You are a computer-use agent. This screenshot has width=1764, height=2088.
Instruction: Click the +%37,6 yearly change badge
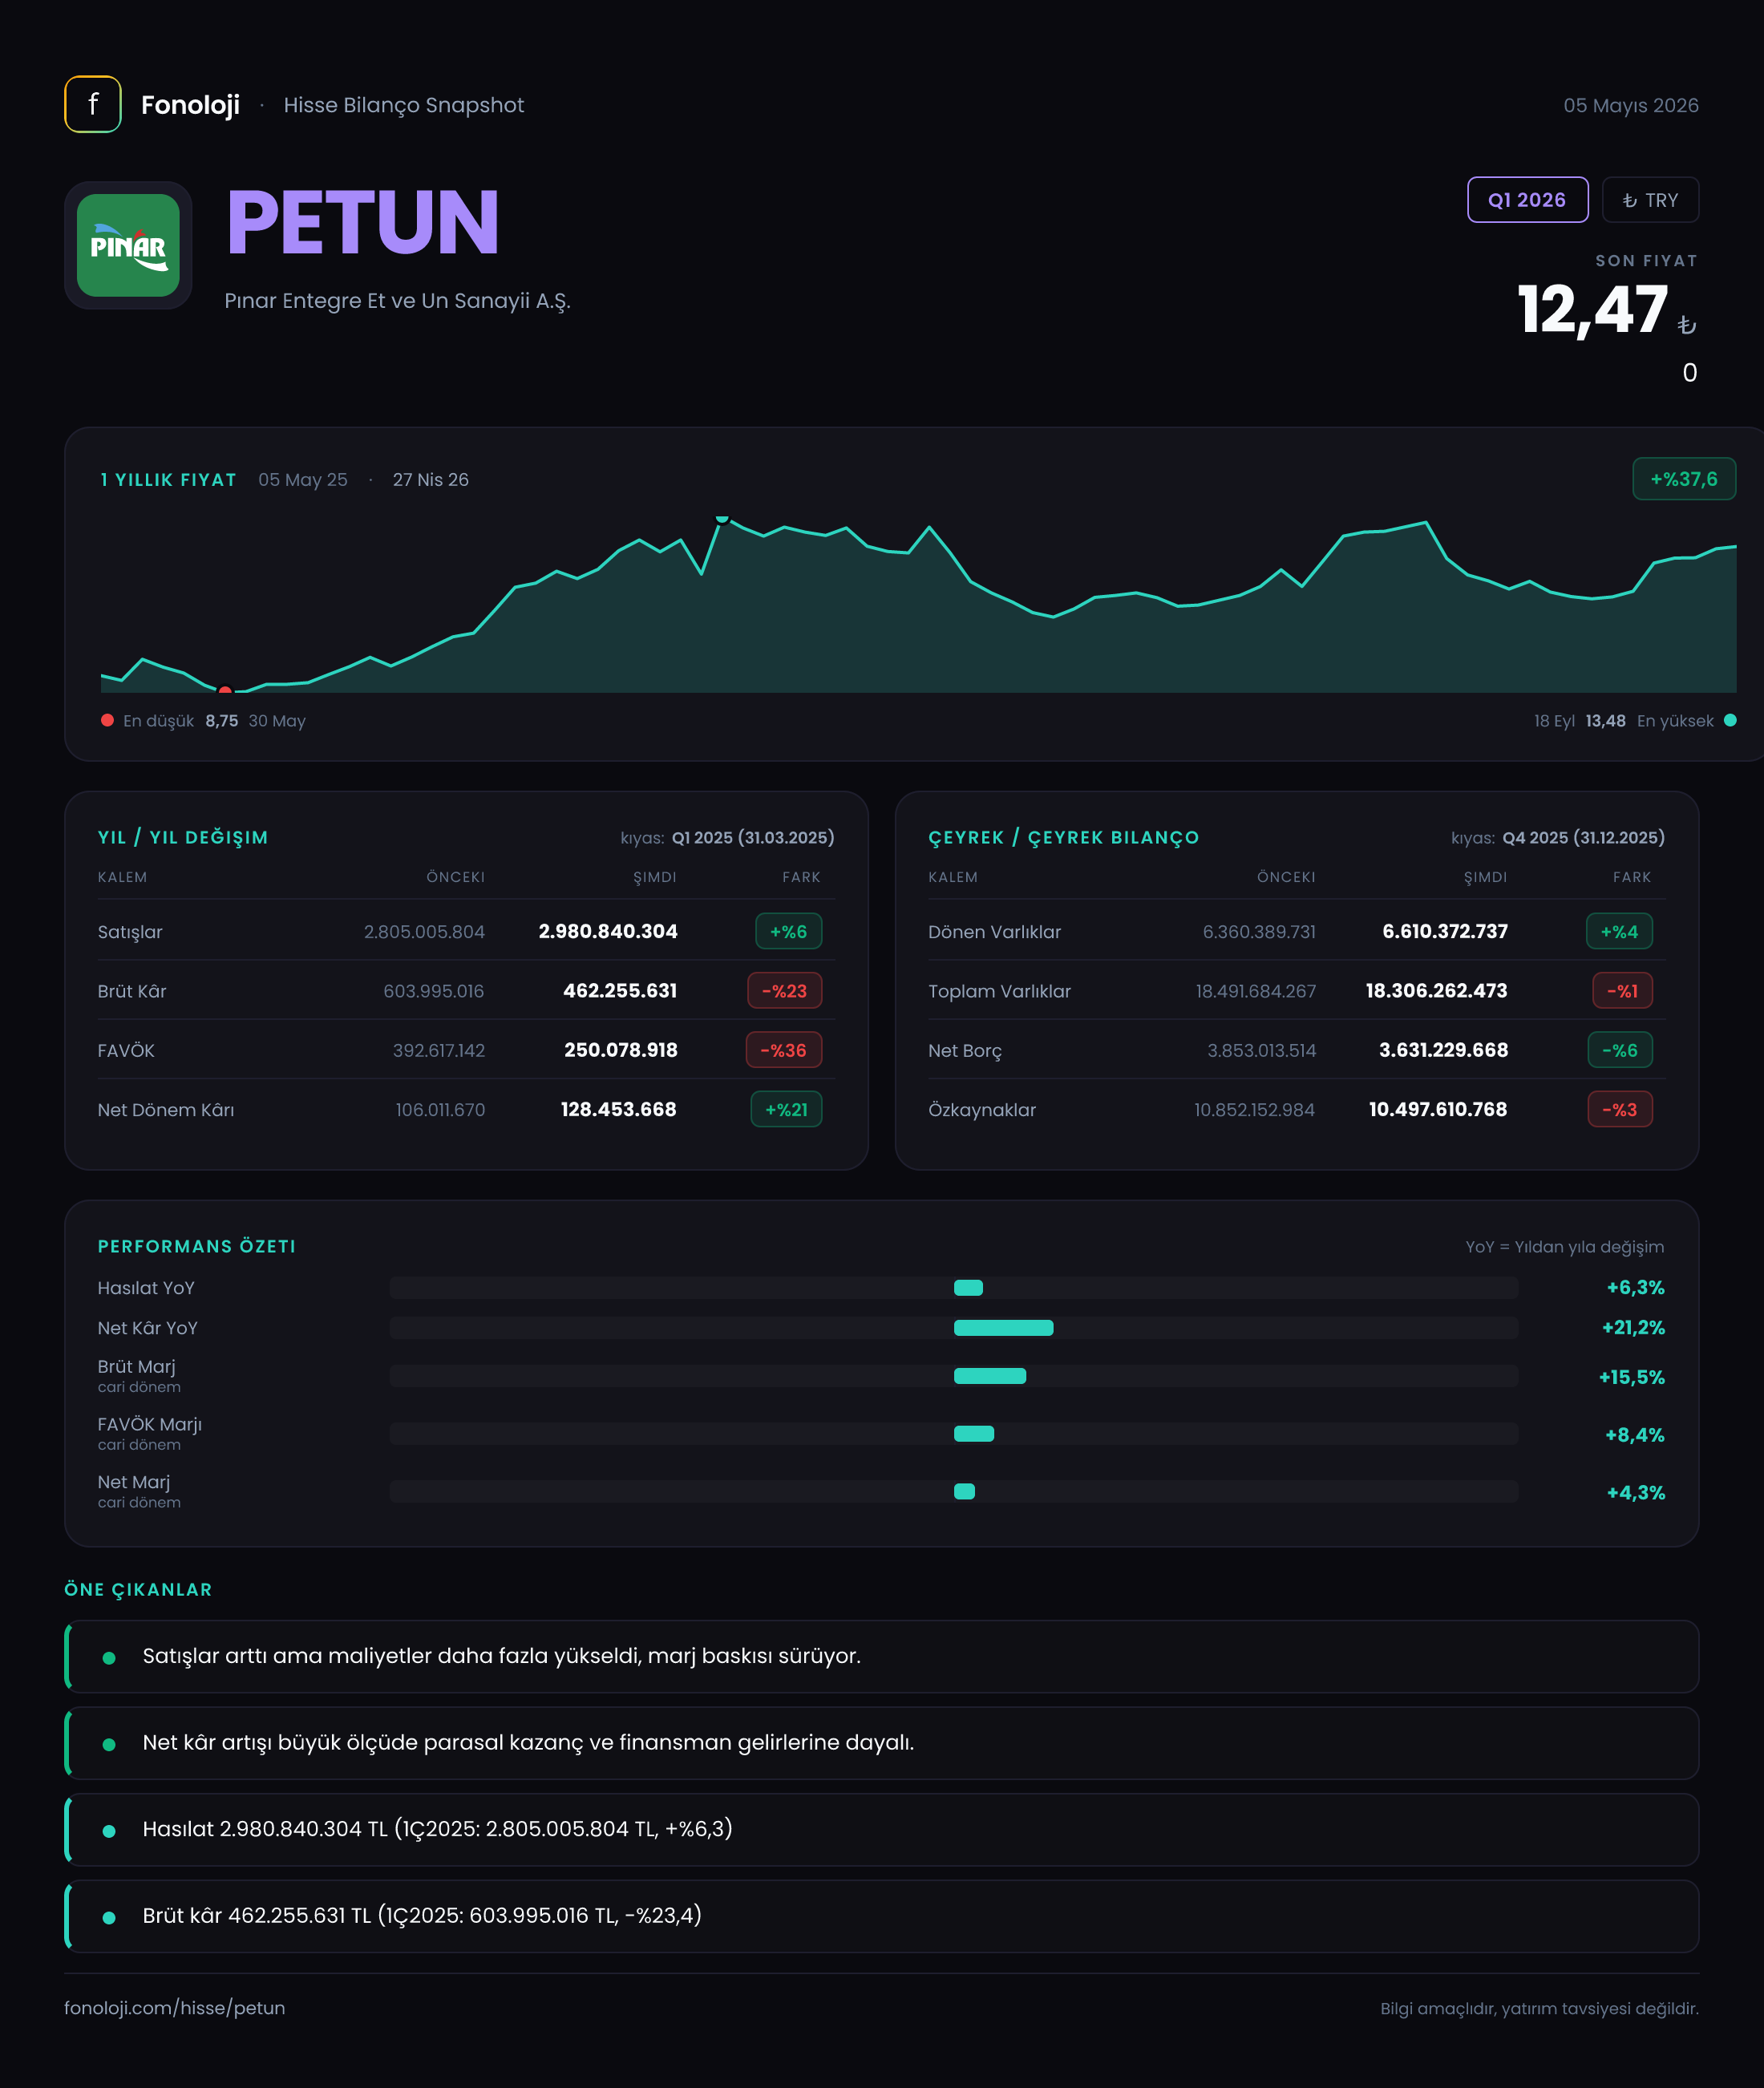[x=1684, y=479]
